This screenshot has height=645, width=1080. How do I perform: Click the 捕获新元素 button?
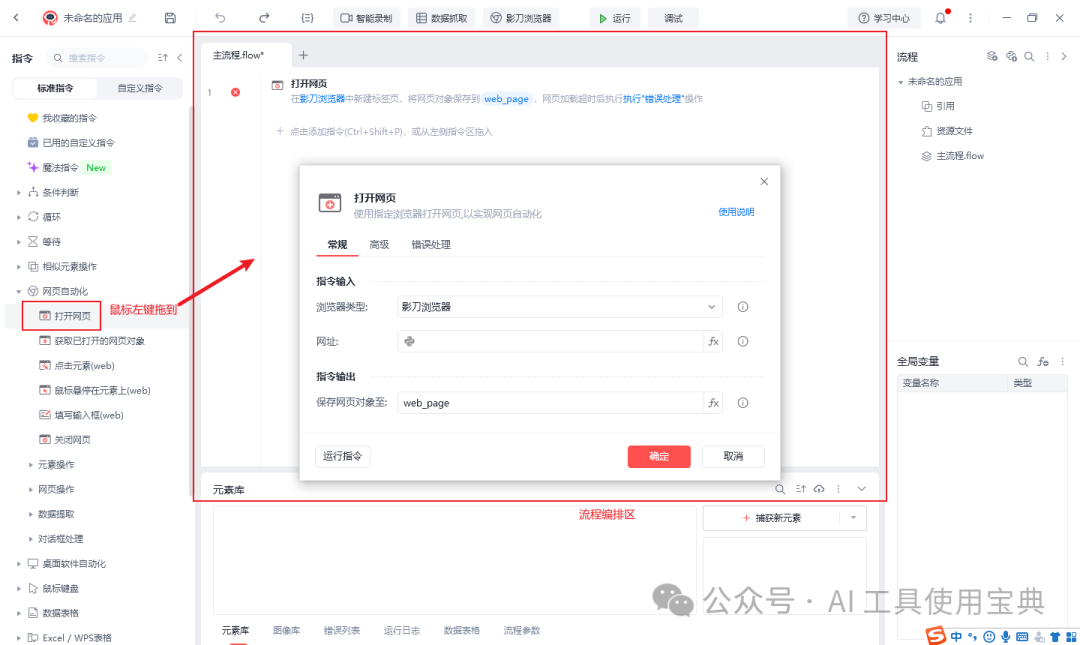click(771, 518)
